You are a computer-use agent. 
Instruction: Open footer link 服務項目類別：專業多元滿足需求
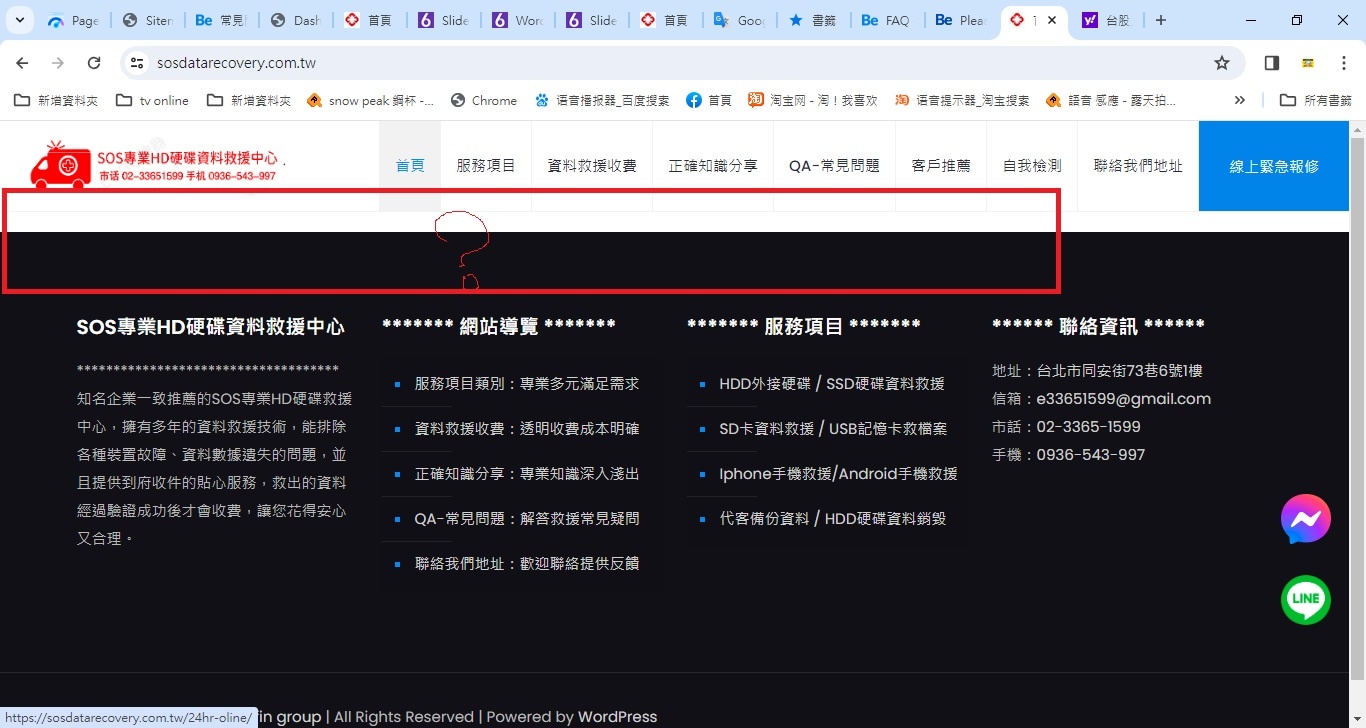(527, 384)
